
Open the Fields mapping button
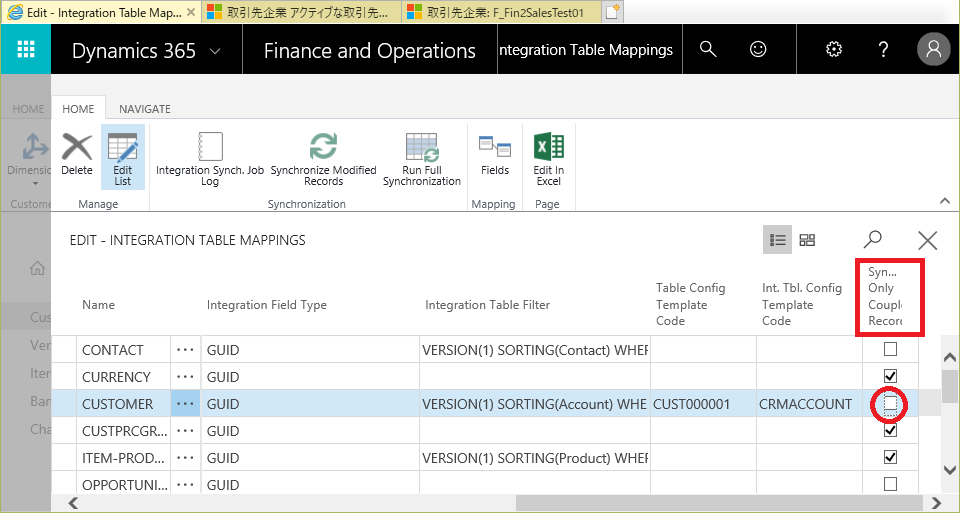click(x=495, y=155)
